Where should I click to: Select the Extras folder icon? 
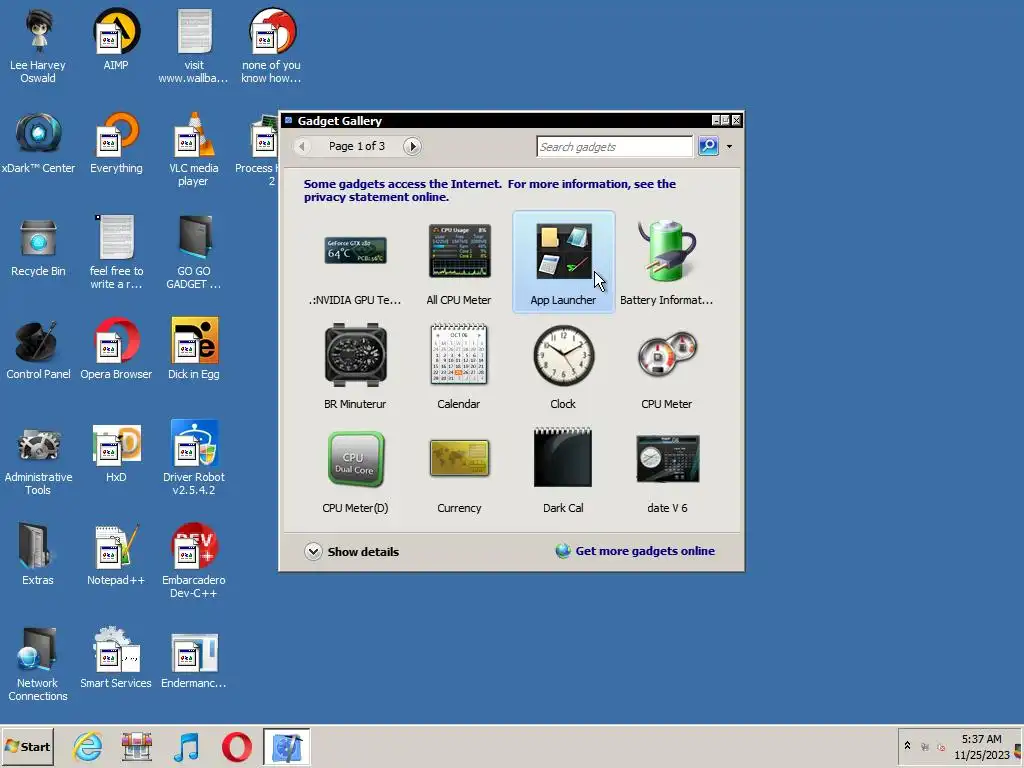click(x=38, y=556)
